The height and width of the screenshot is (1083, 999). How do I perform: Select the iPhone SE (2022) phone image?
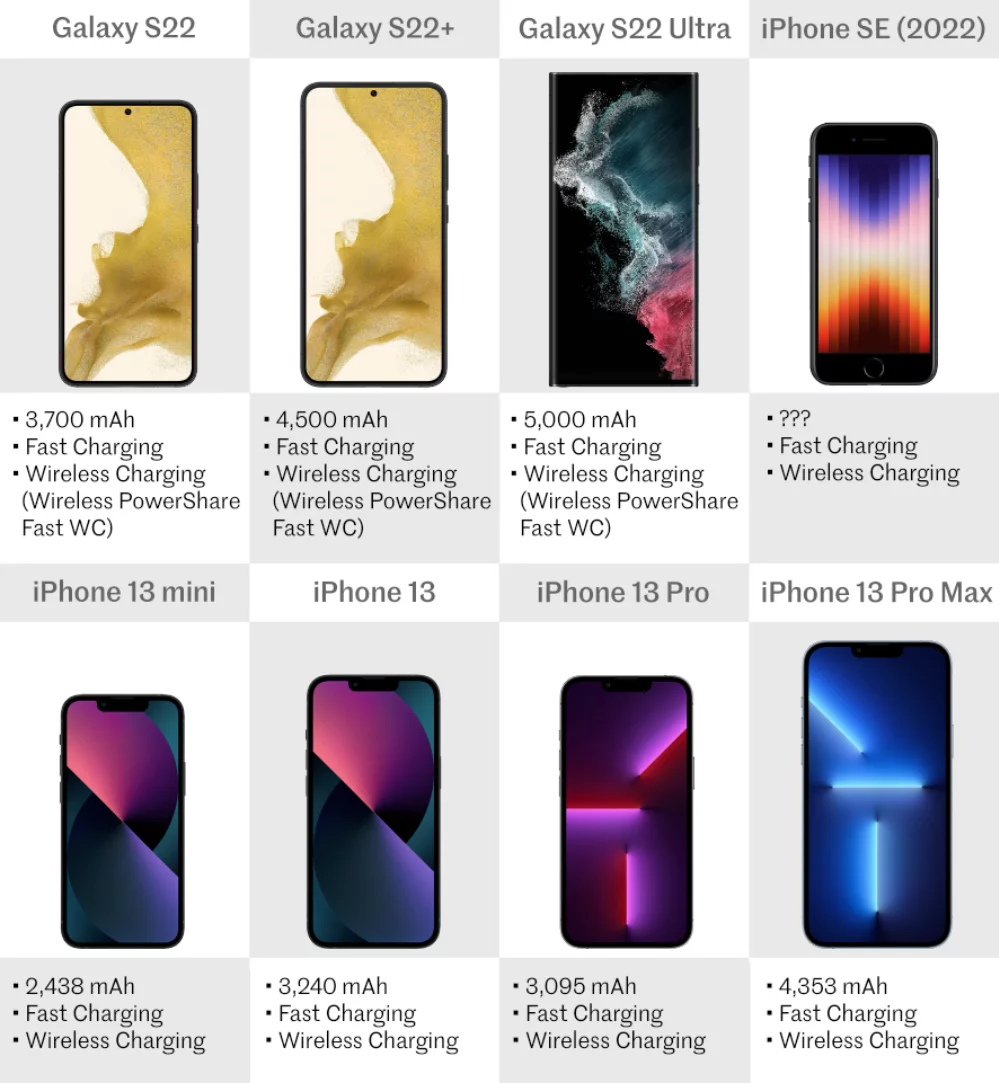[873, 253]
